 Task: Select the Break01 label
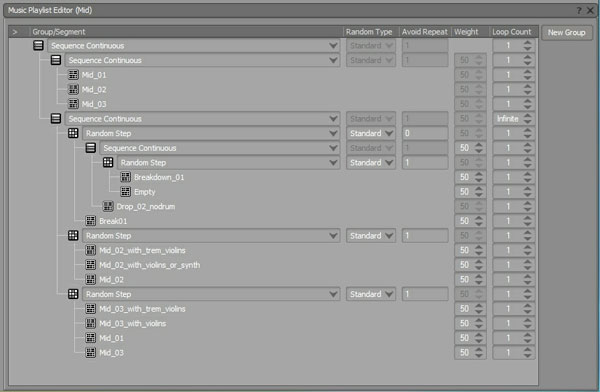click(x=113, y=221)
